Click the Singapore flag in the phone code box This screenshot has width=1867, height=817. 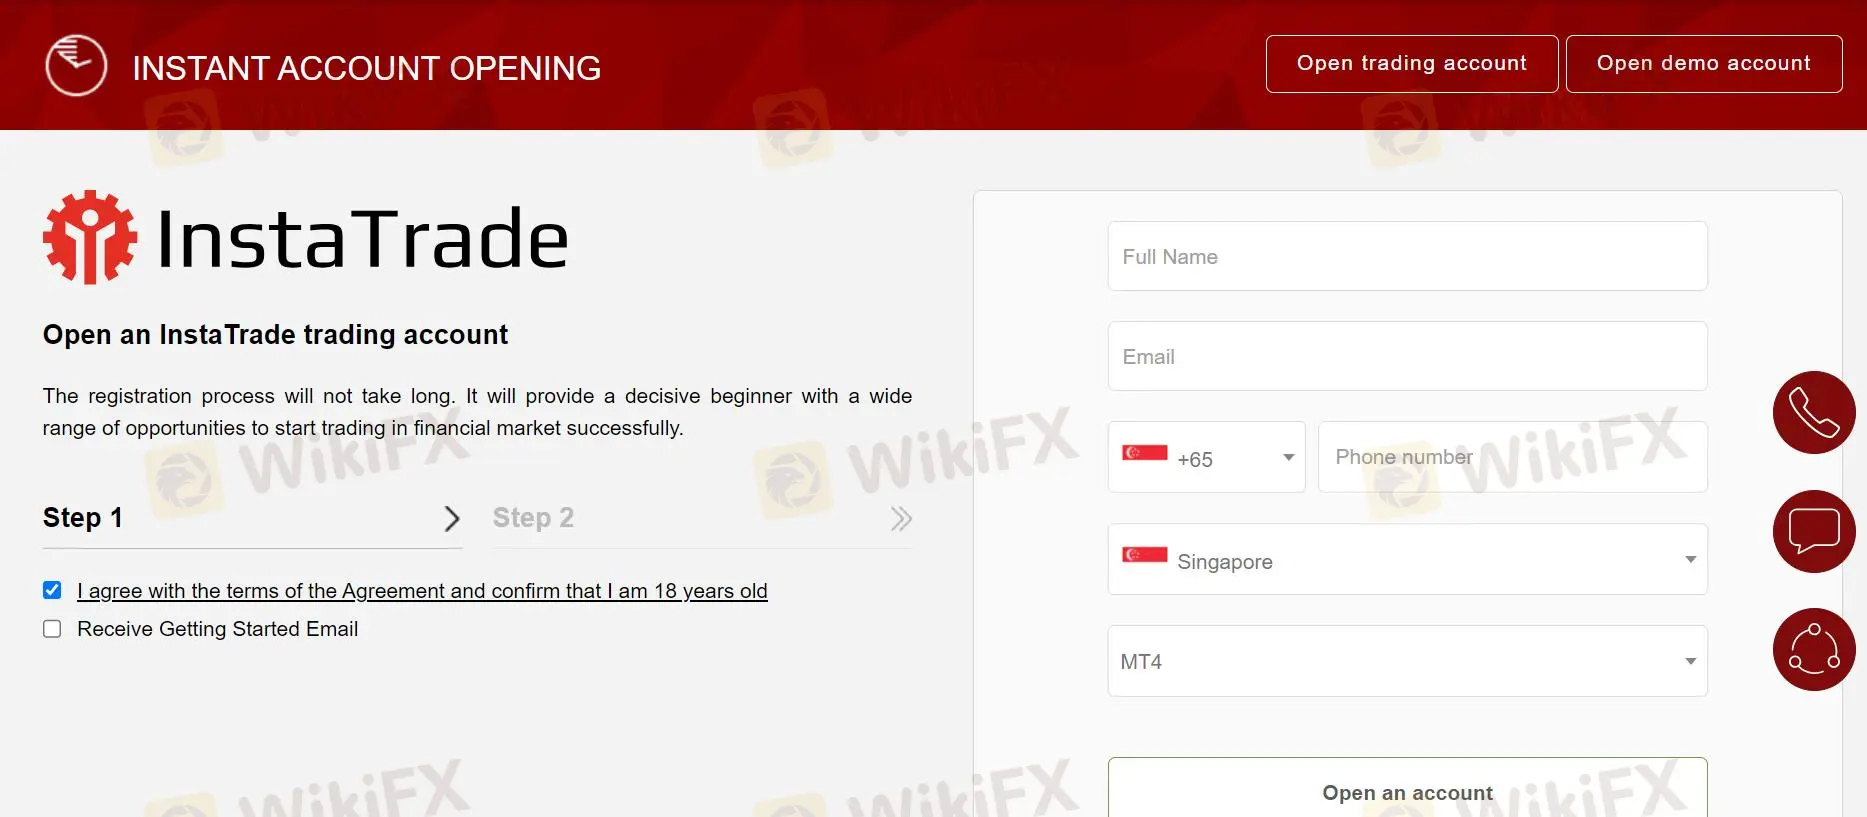[x=1145, y=452]
